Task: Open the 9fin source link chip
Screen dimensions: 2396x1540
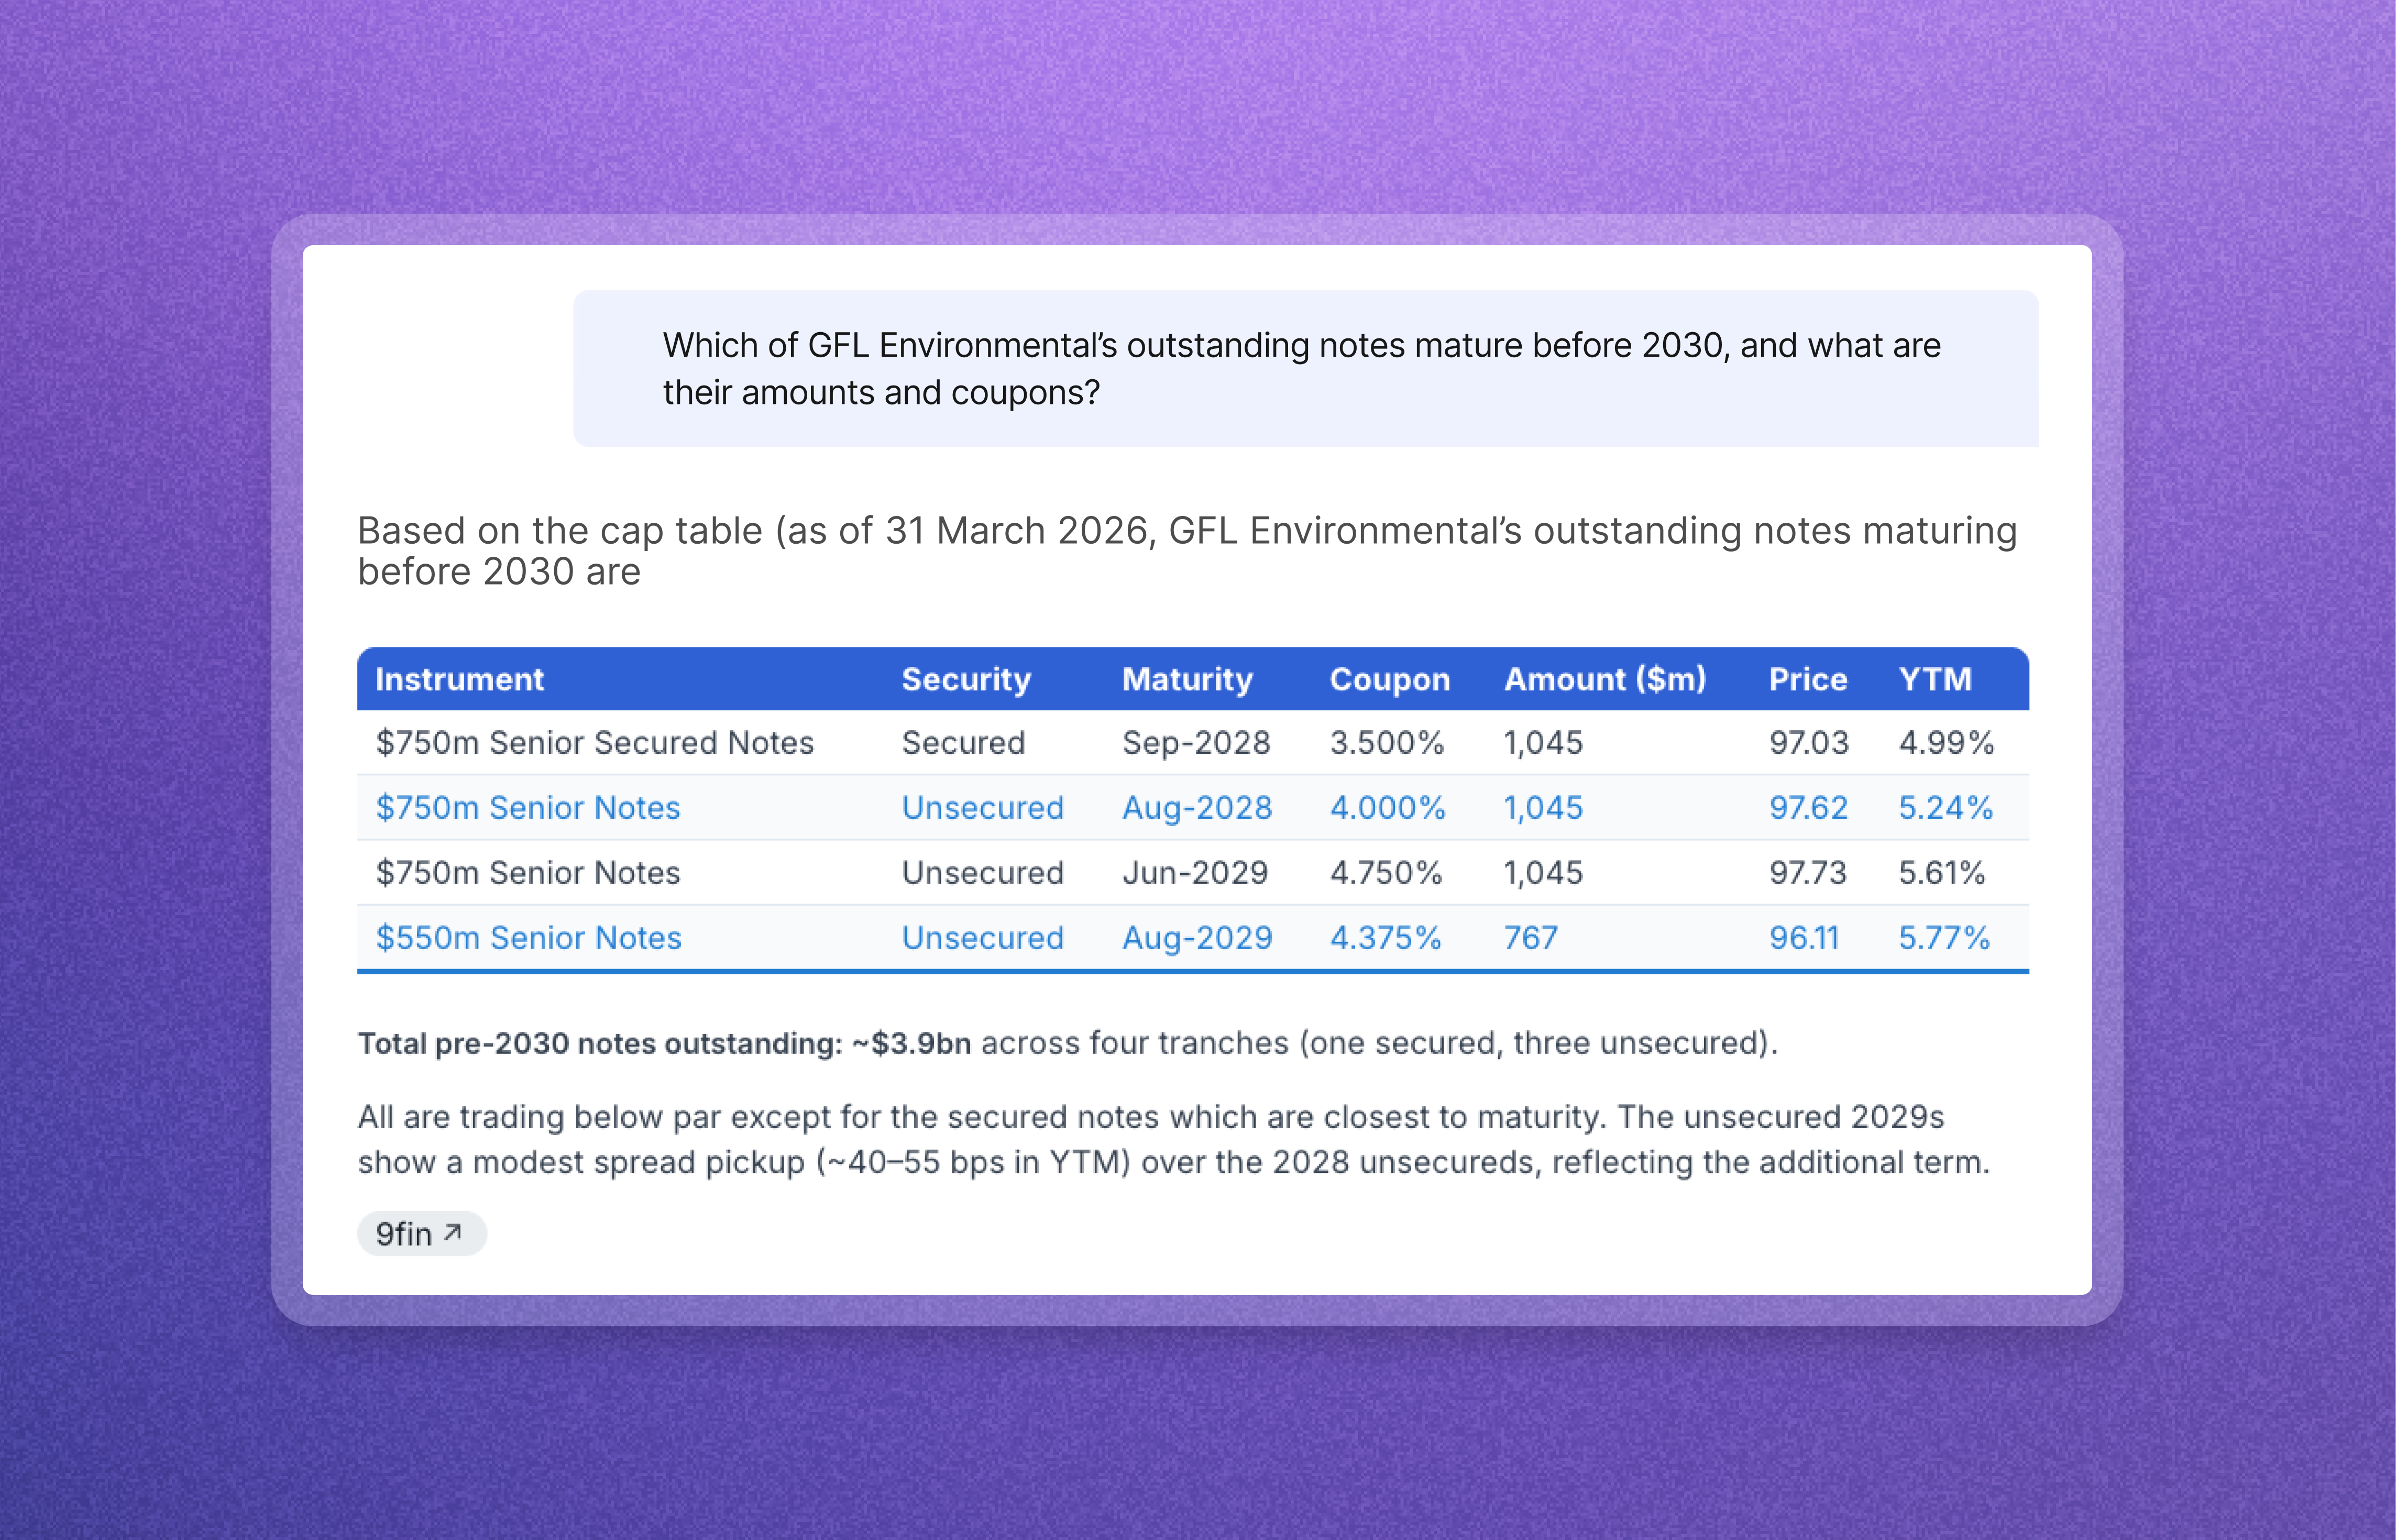Action: 421,1233
